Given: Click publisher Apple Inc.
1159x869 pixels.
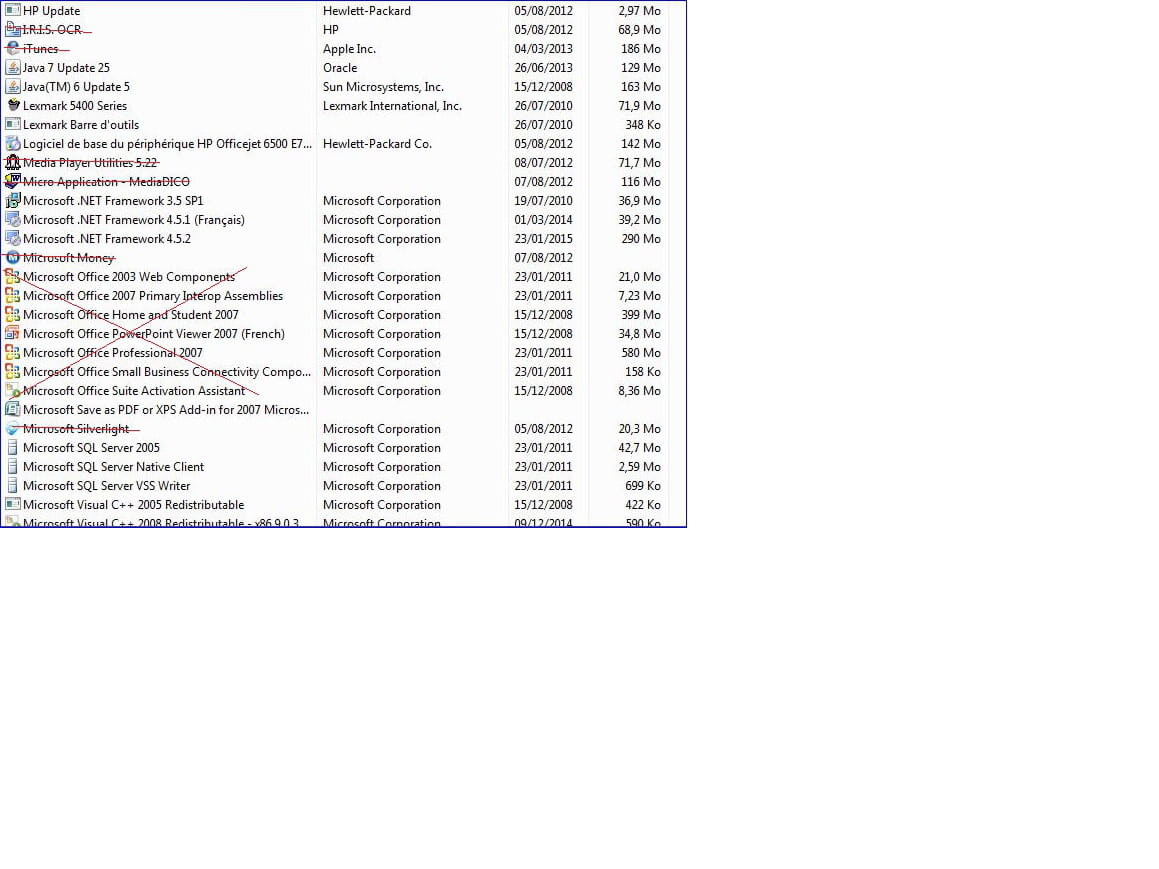Looking at the screenshot, I should [x=349, y=49].
